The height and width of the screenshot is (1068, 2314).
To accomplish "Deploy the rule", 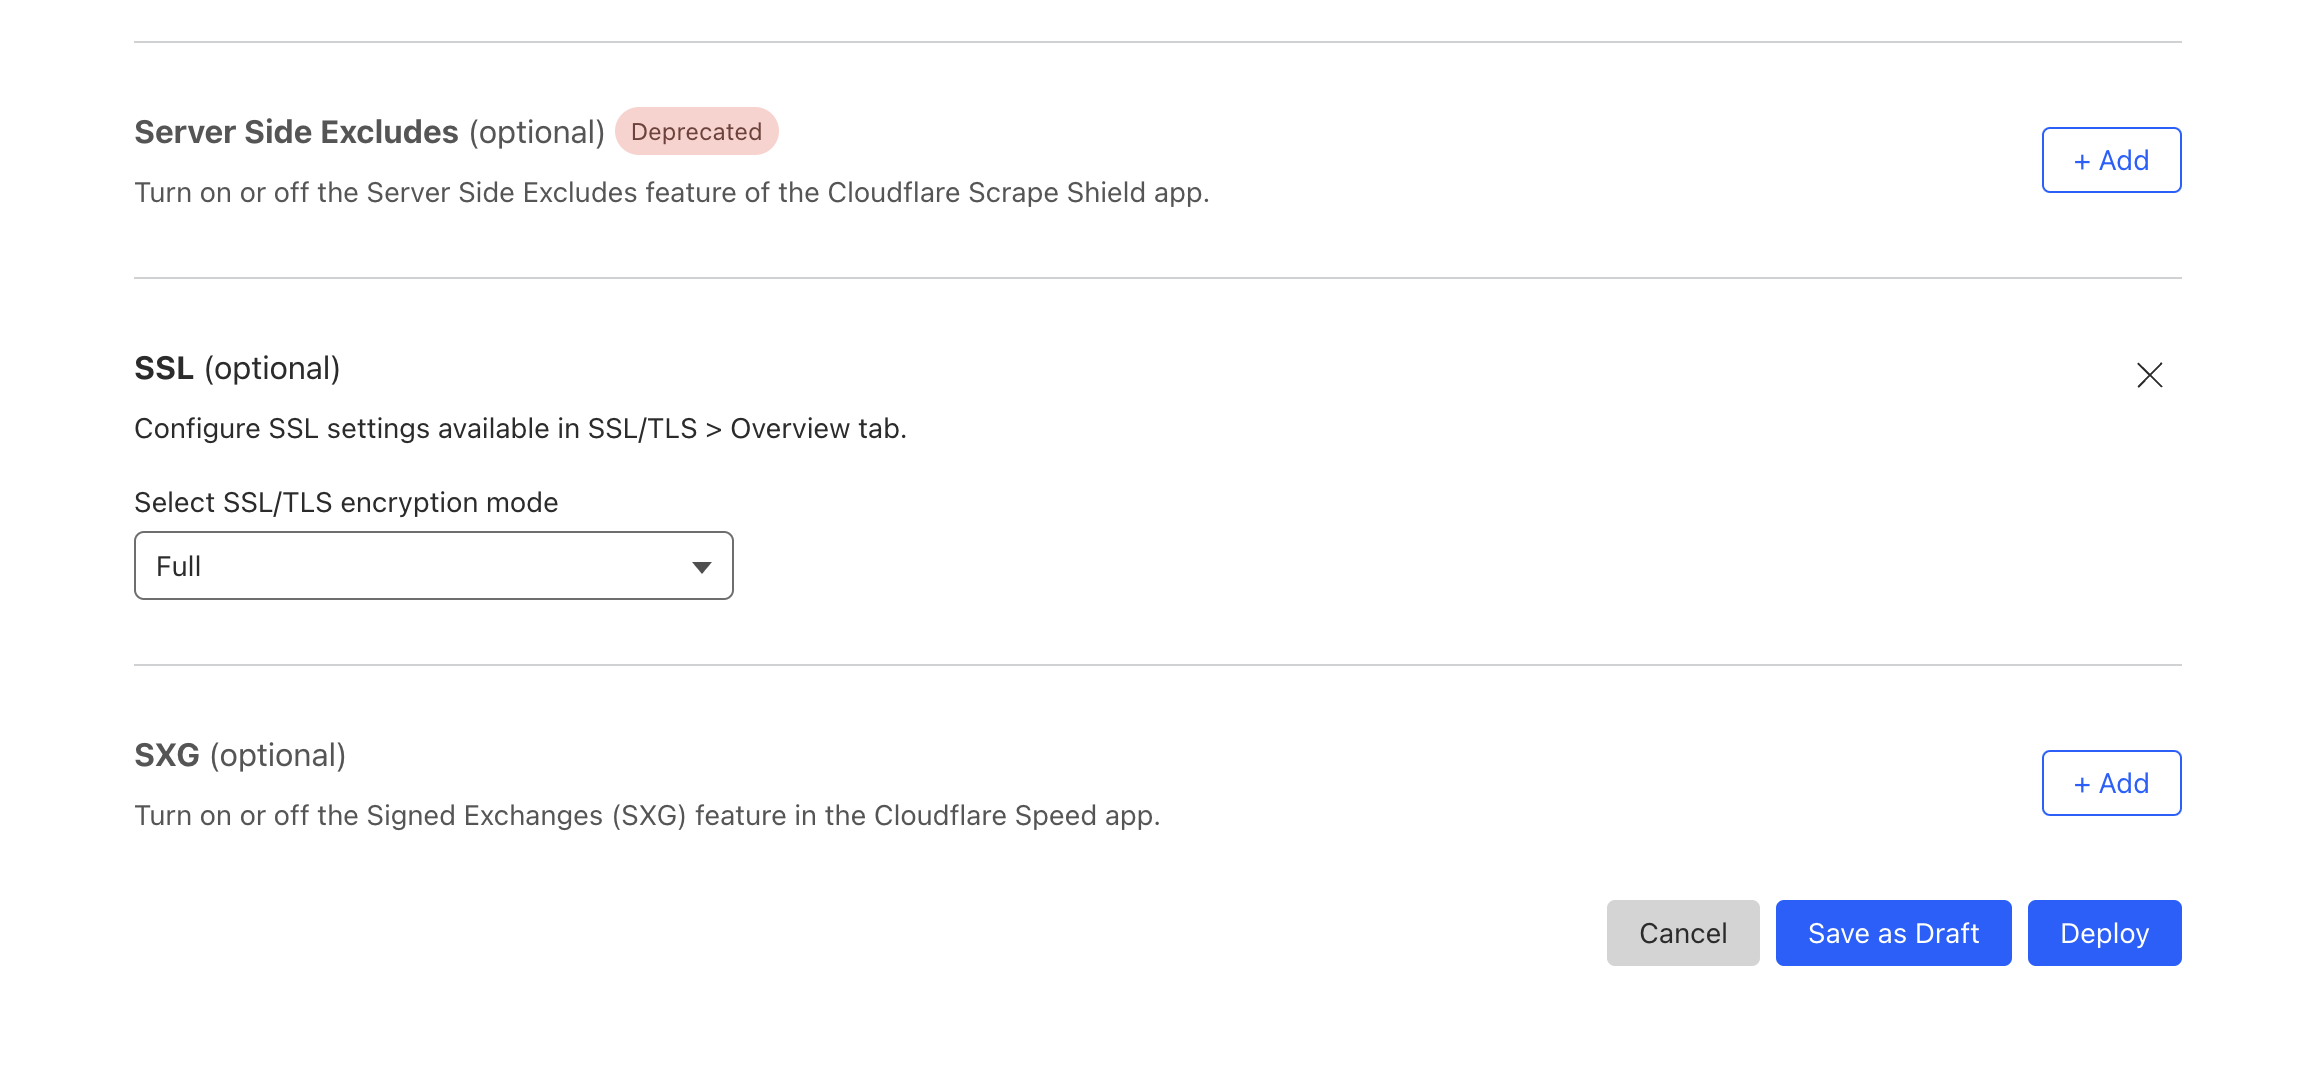I will coord(2105,933).
